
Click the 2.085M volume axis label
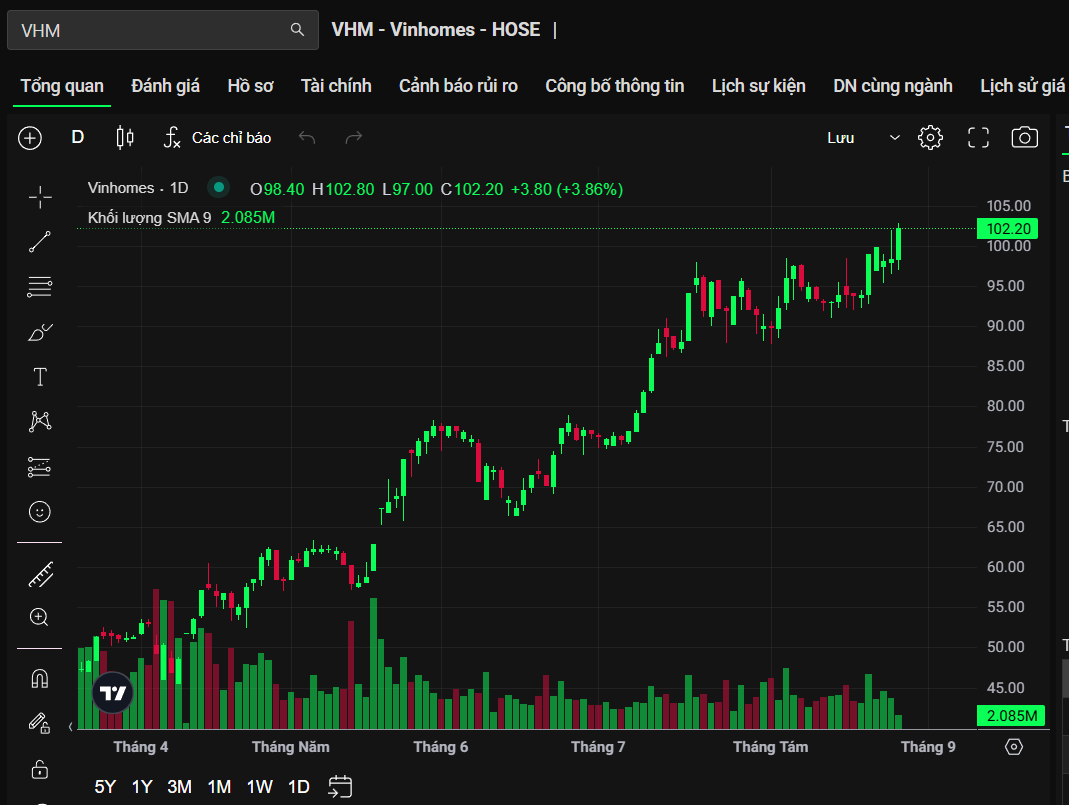click(1012, 716)
